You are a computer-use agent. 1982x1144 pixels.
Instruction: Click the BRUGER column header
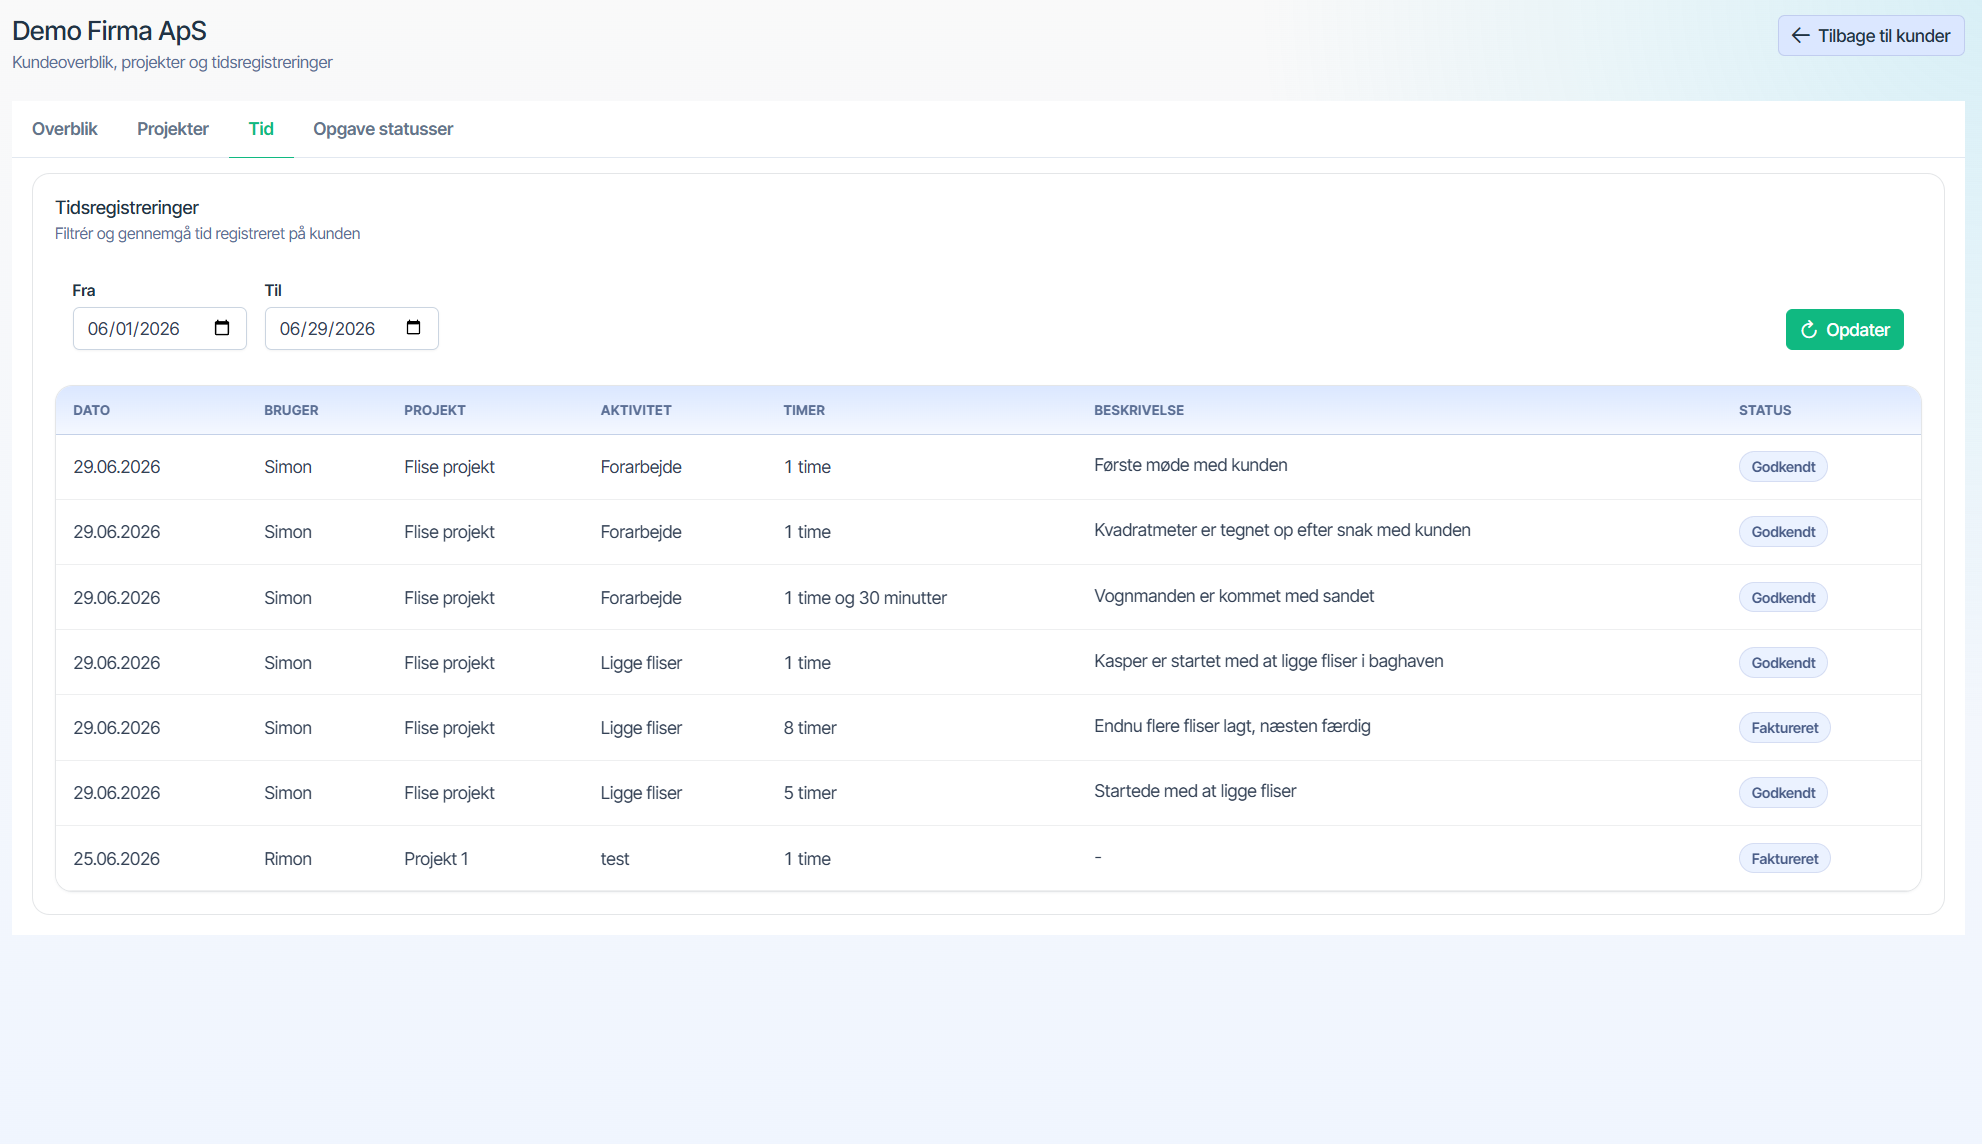(291, 410)
